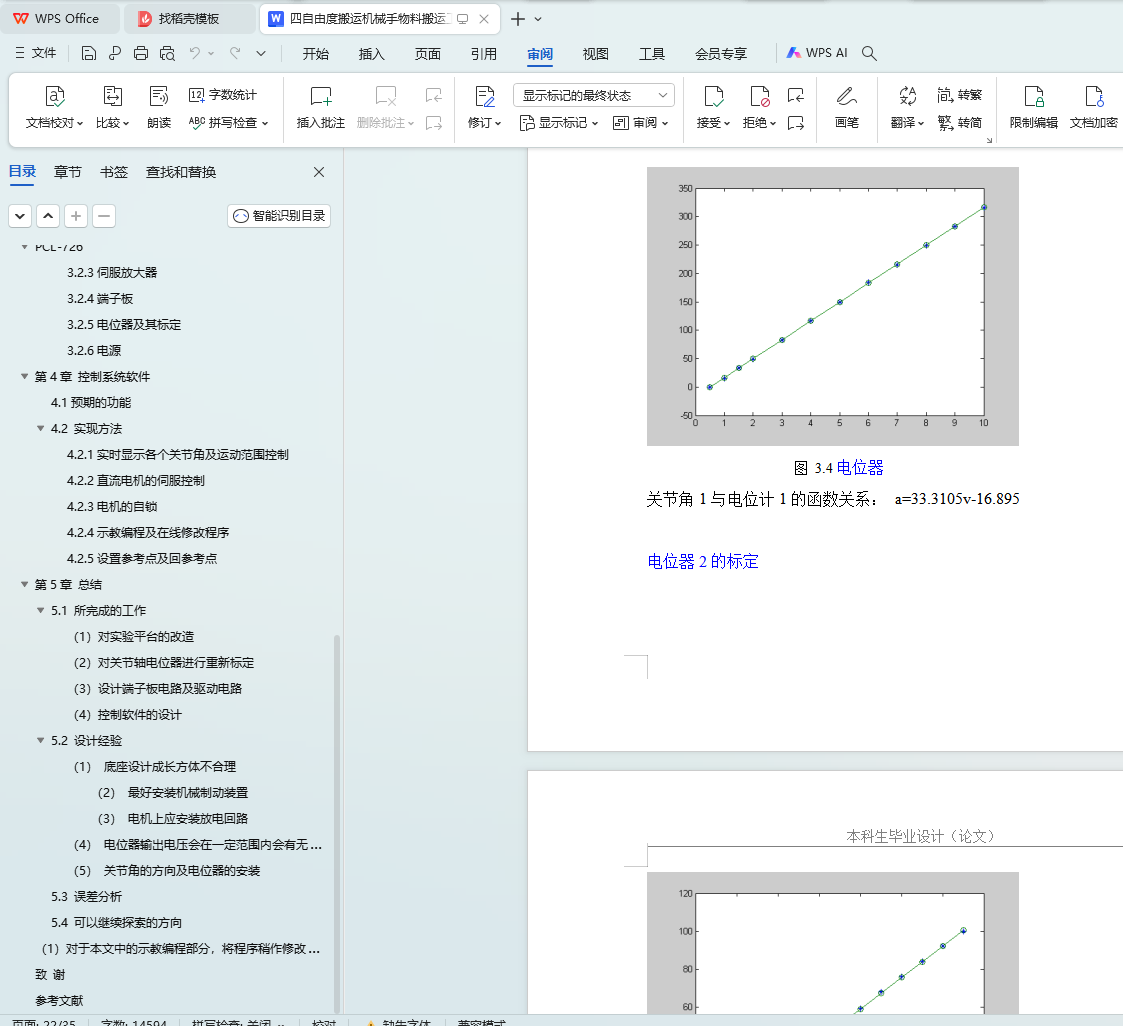The height and width of the screenshot is (1026, 1123).
Task: Open the 文件 menu
Action: click(x=35, y=53)
